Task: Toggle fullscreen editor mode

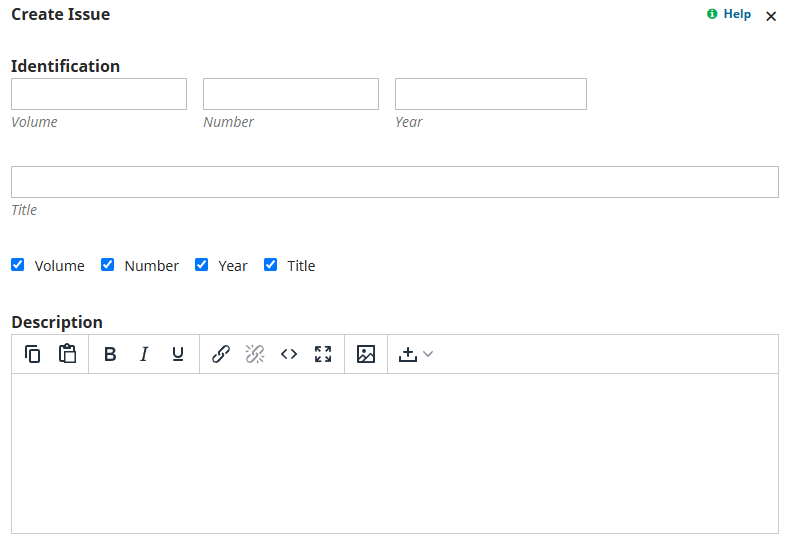Action: tap(323, 354)
